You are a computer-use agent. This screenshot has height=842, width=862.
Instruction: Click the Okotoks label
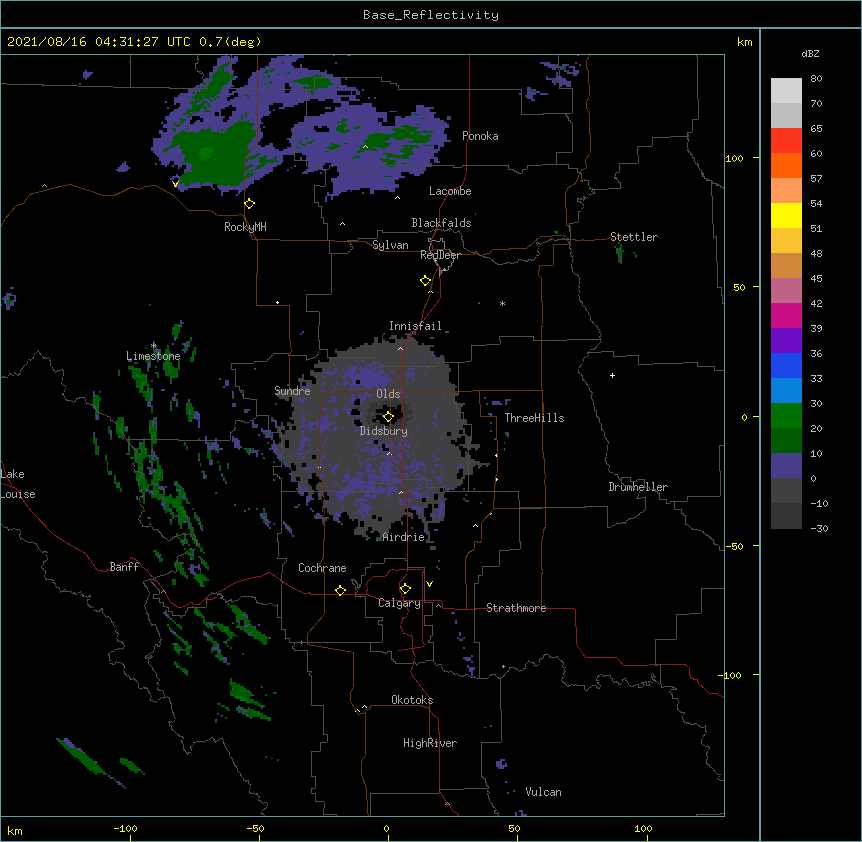pos(412,700)
